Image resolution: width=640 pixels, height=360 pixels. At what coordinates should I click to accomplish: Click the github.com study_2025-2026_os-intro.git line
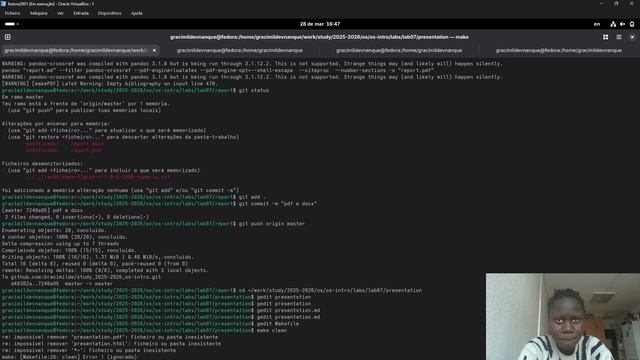point(81,277)
